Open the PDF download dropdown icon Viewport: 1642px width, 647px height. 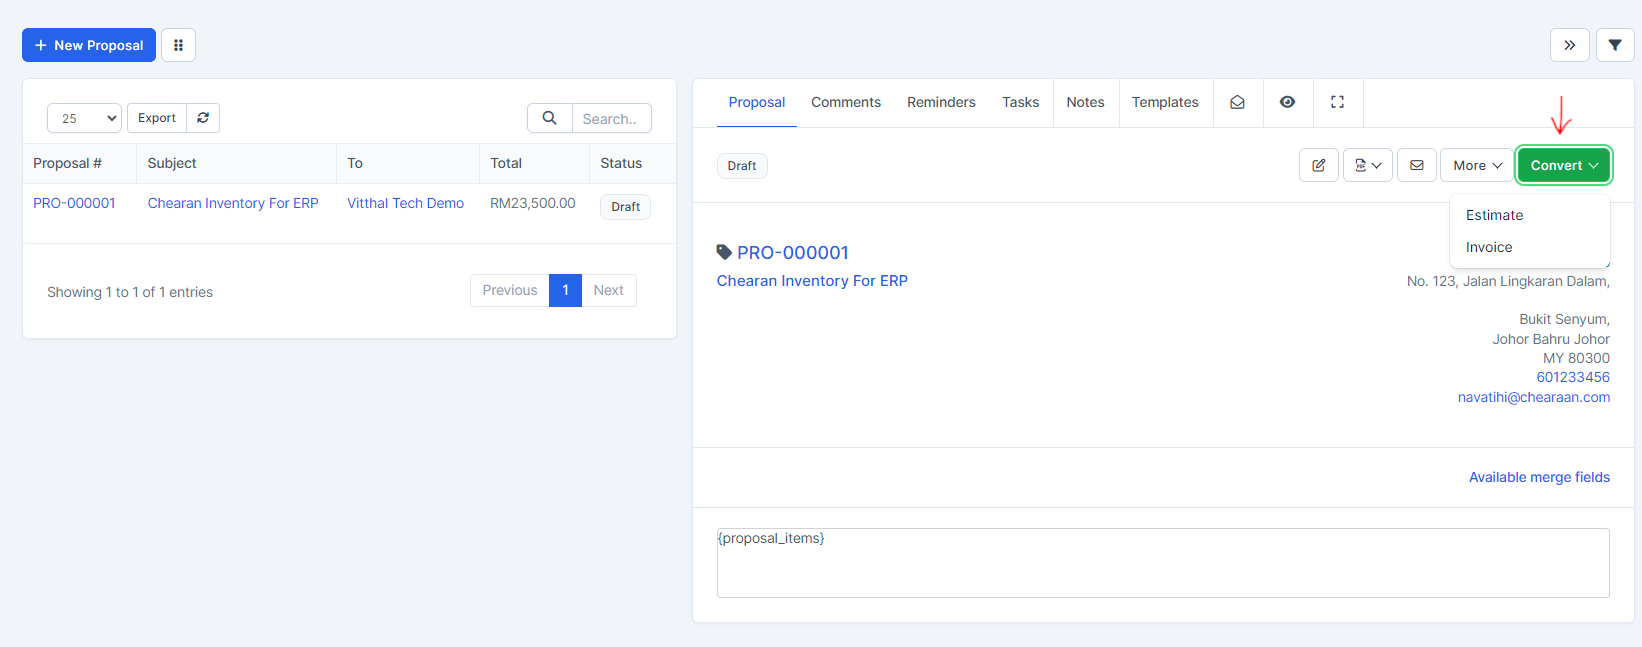coord(1367,165)
